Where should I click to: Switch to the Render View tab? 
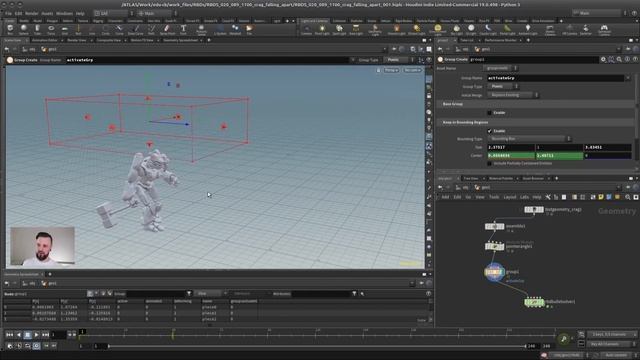(76, 40)
